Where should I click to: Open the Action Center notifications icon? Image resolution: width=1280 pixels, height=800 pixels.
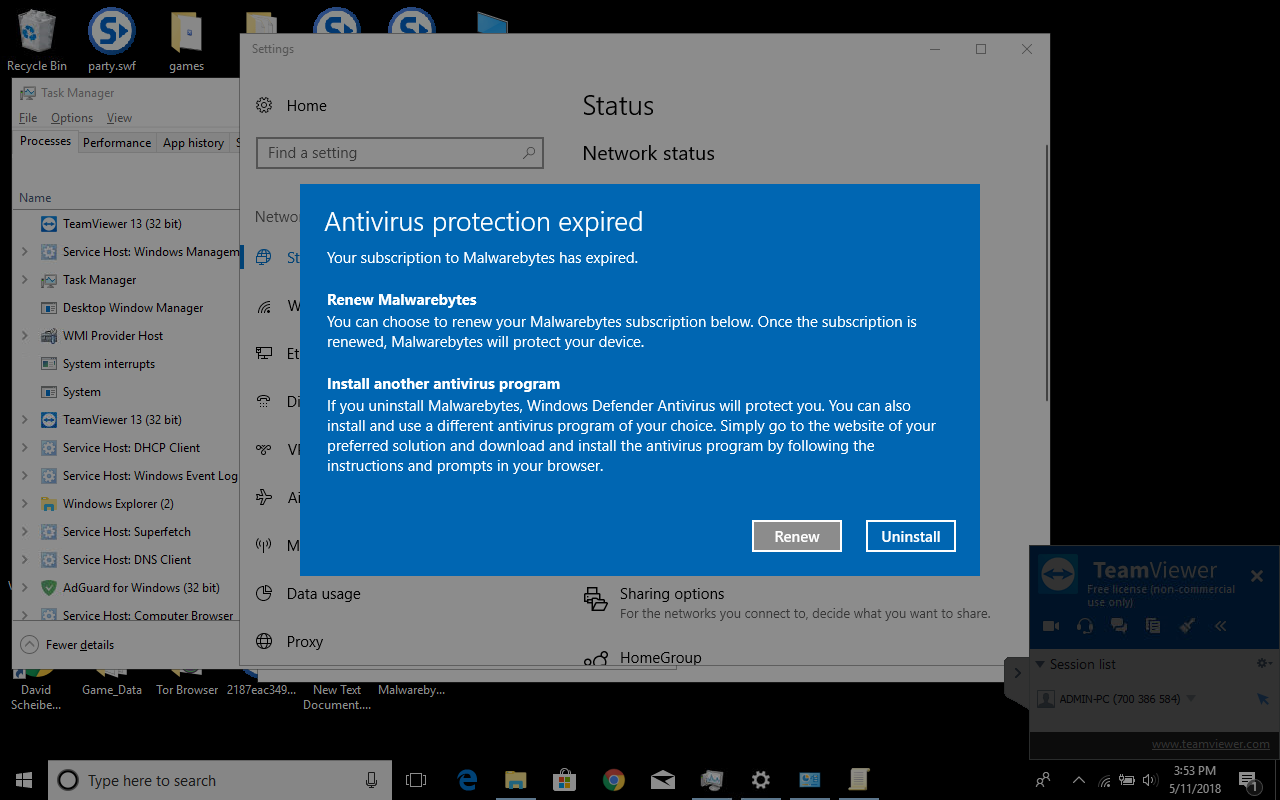point(1249,780)
